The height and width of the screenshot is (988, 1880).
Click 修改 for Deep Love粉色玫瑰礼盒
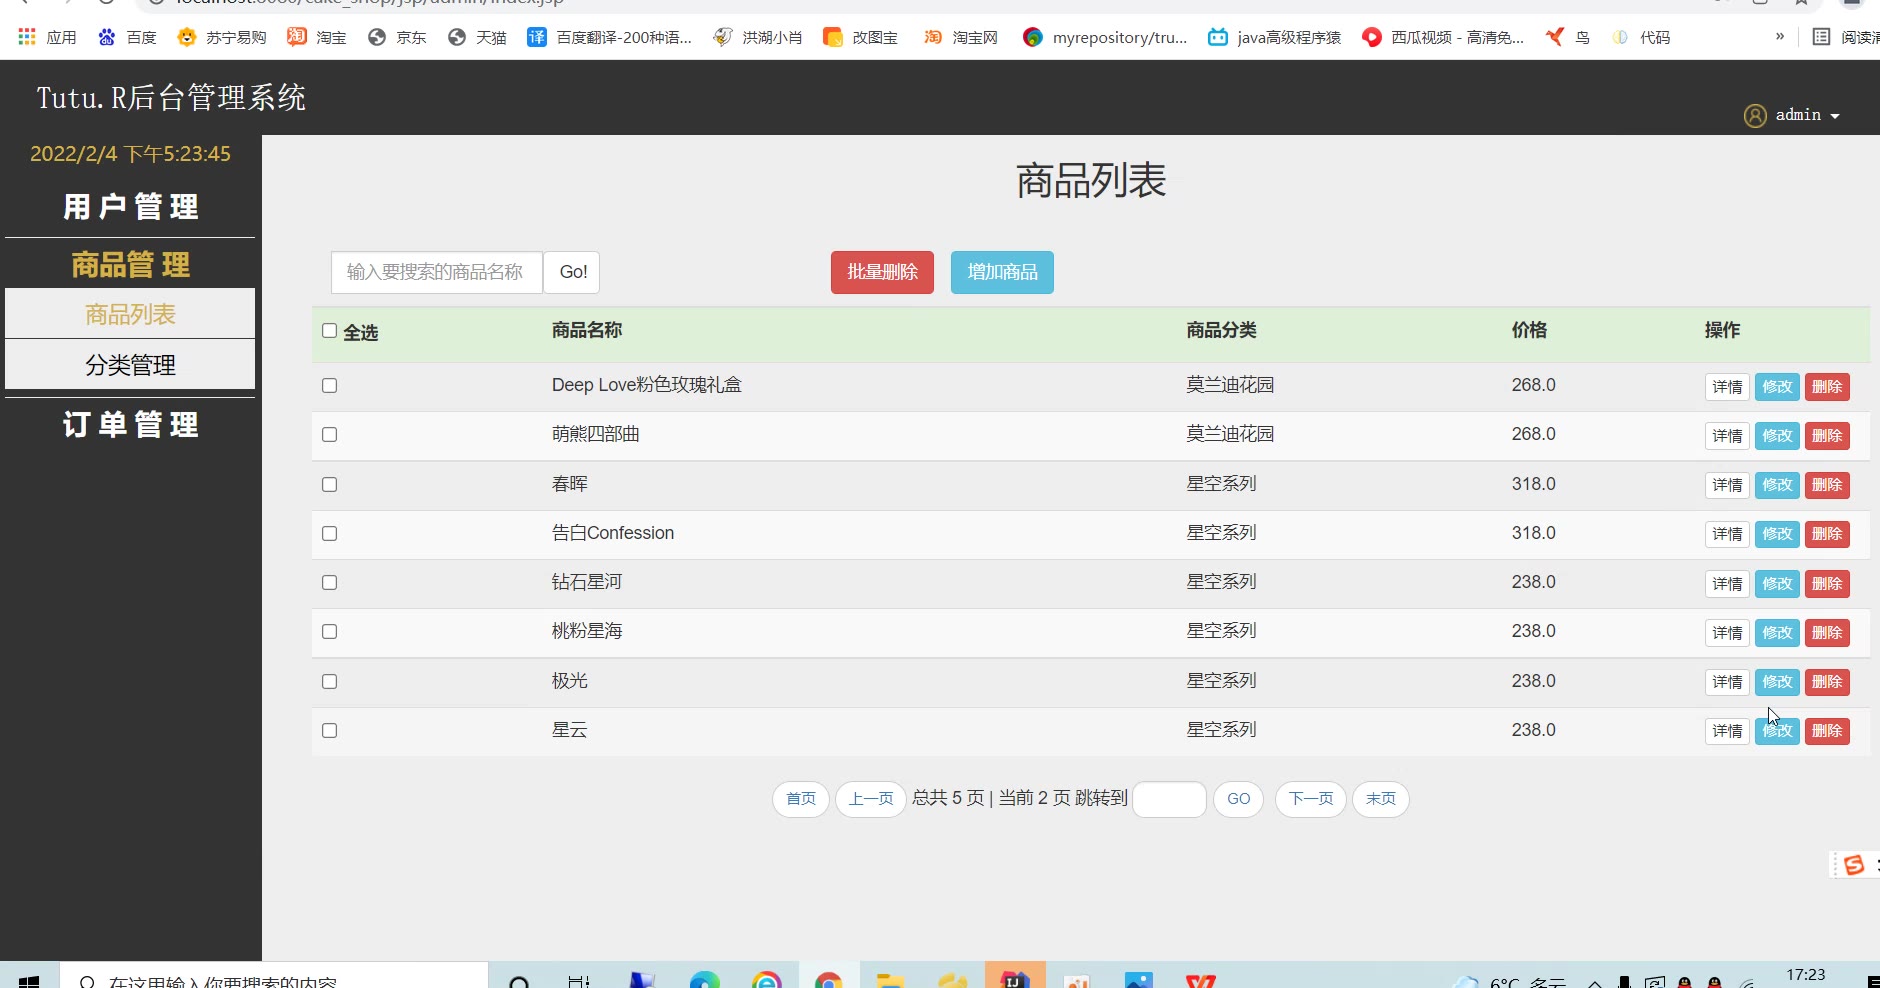pos(1777,387)
